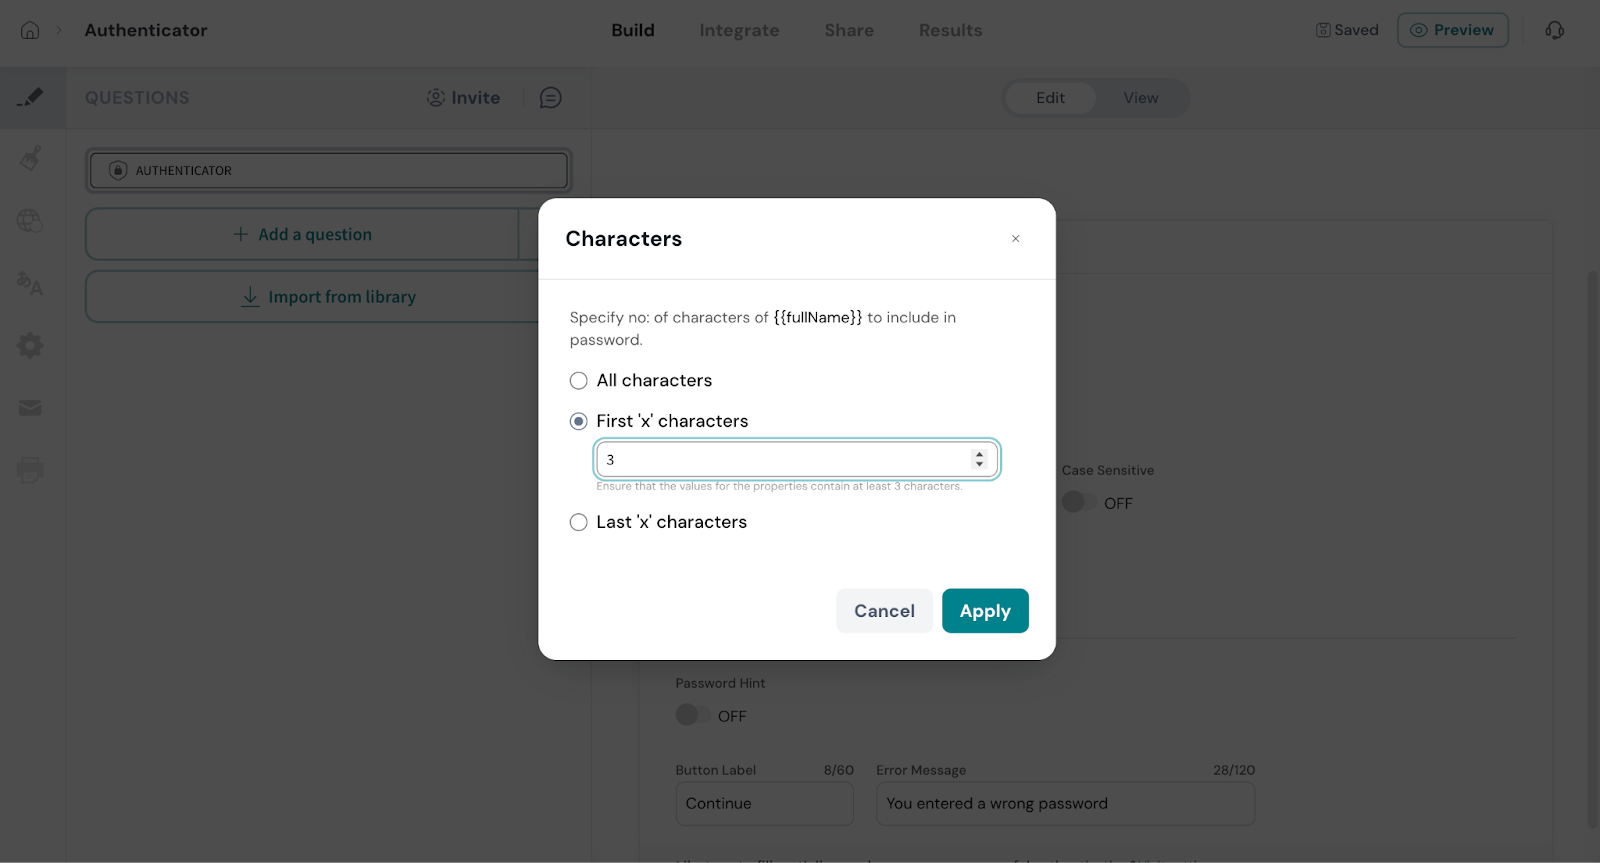
Task: Toggle the Password Hint switch
Action: [x=692, y=715]
